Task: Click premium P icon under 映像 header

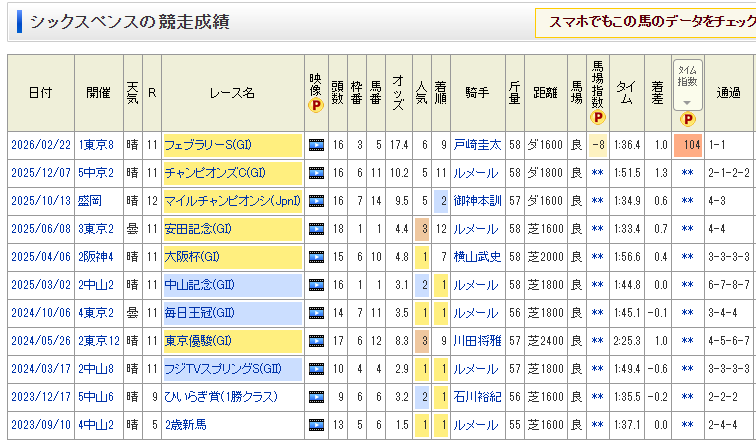Action: (317, 106)
